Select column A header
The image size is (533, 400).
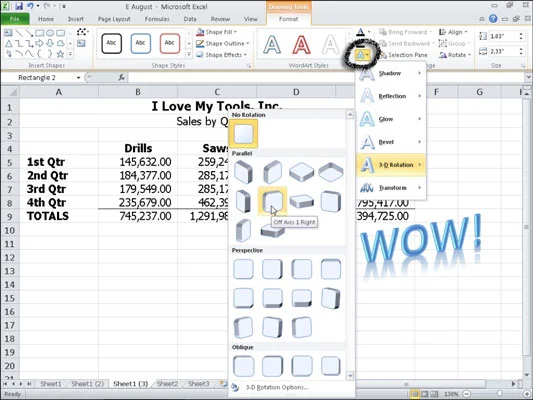click(x=59, y=92)
